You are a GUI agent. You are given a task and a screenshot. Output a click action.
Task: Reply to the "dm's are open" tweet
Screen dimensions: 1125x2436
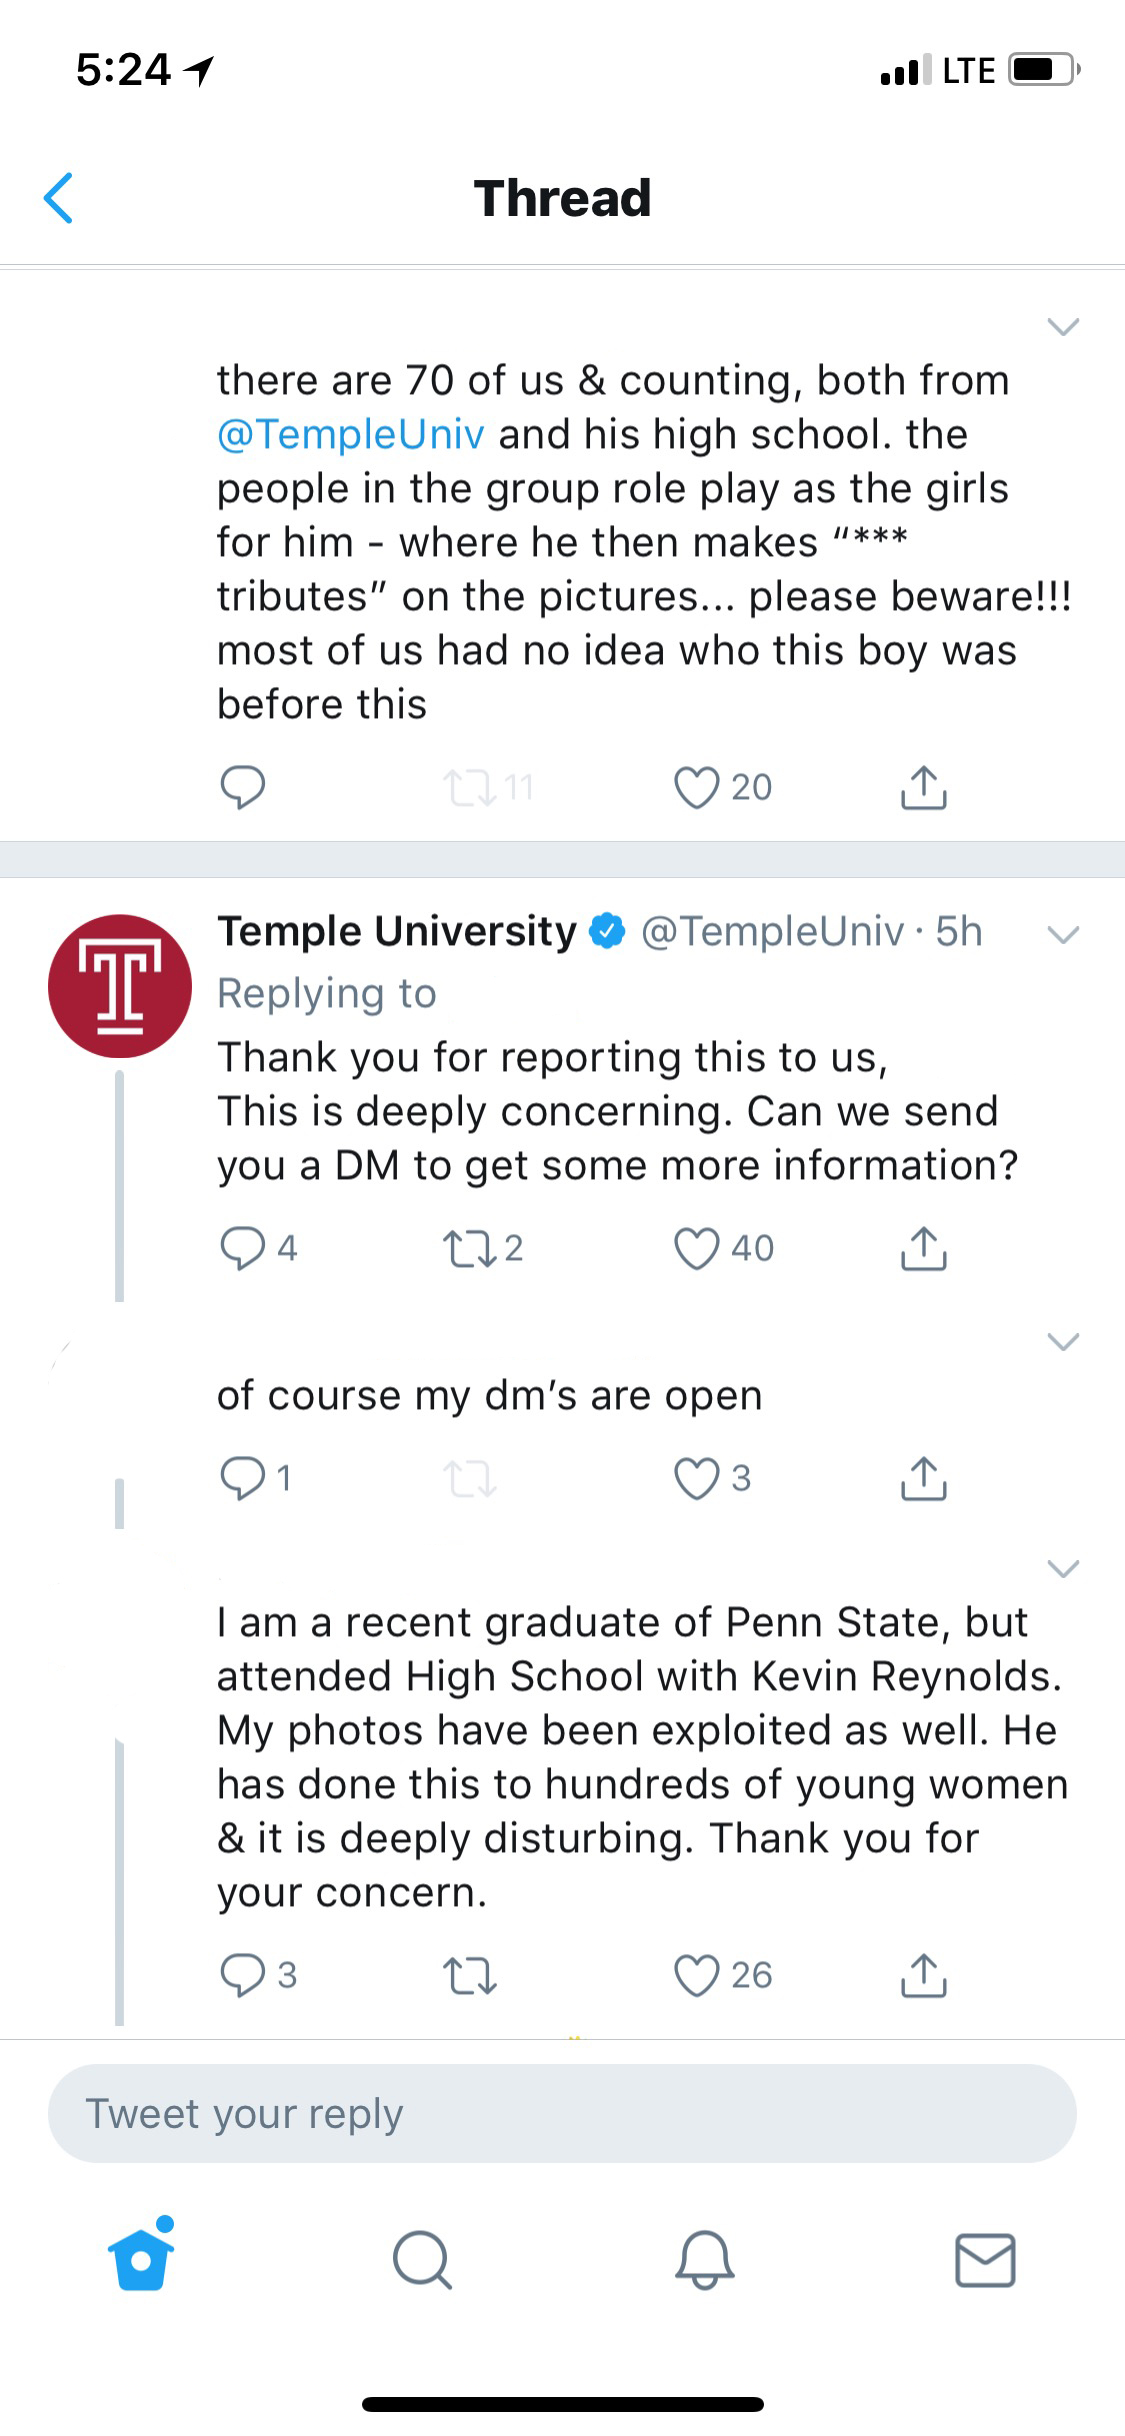pyautogui.click(x=242, y=1478)
